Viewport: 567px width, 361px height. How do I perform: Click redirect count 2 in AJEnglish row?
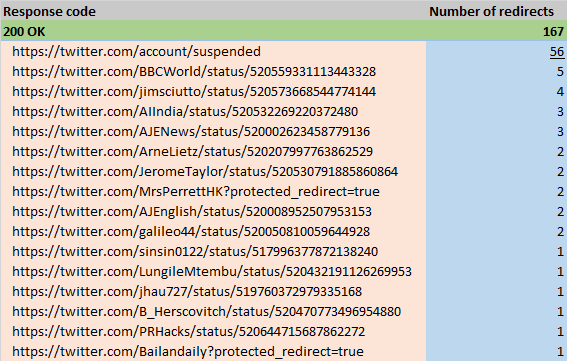pos(560,211)
